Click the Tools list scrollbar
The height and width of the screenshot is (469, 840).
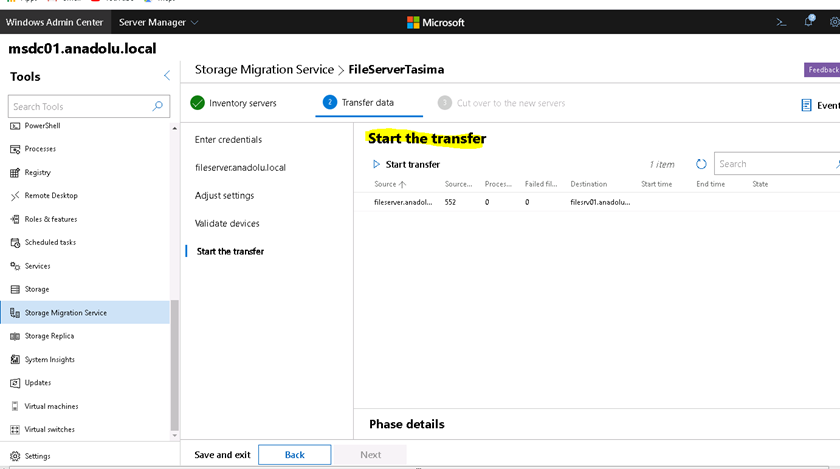(174, 364)
